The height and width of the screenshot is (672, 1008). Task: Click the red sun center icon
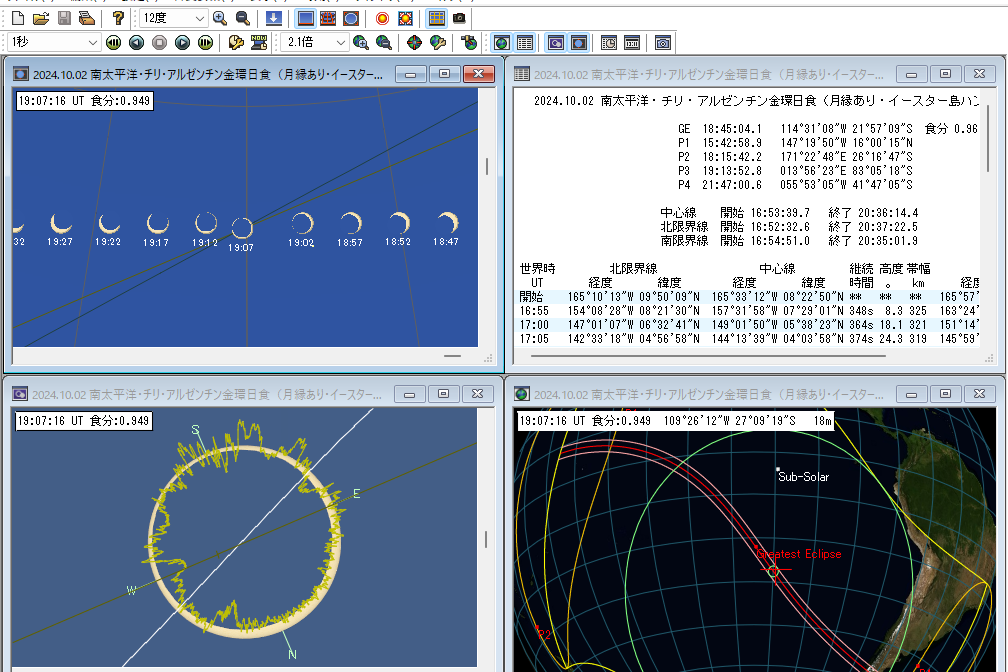point(382,19)
